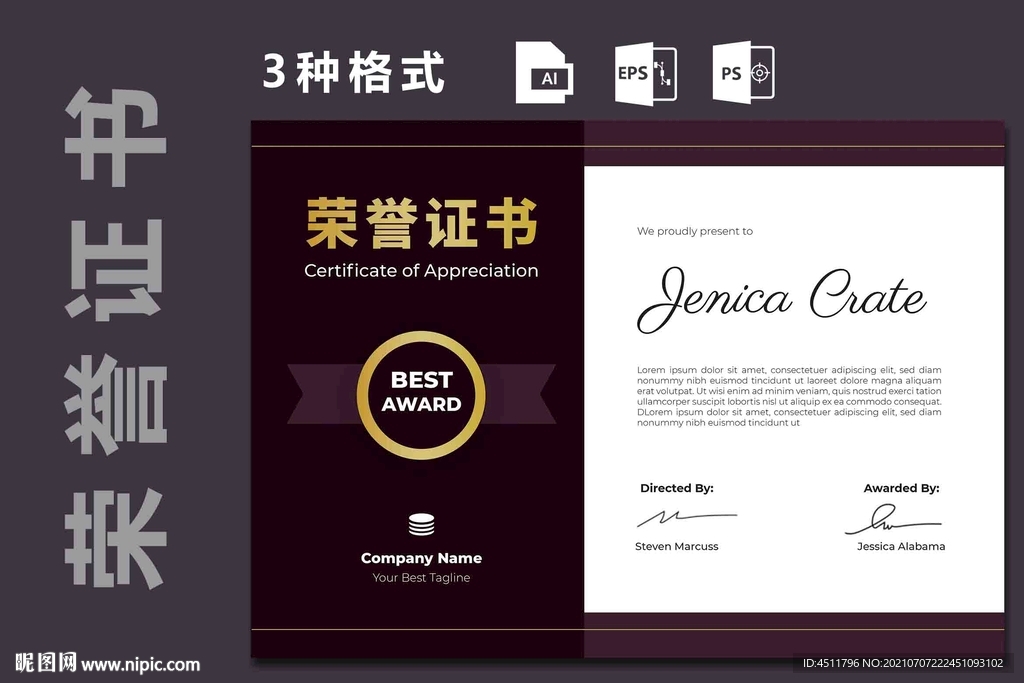Select the Jenica Crate recipient name
The width and height of the screenshot is (1024, 683).
click(x=781, y=298)
